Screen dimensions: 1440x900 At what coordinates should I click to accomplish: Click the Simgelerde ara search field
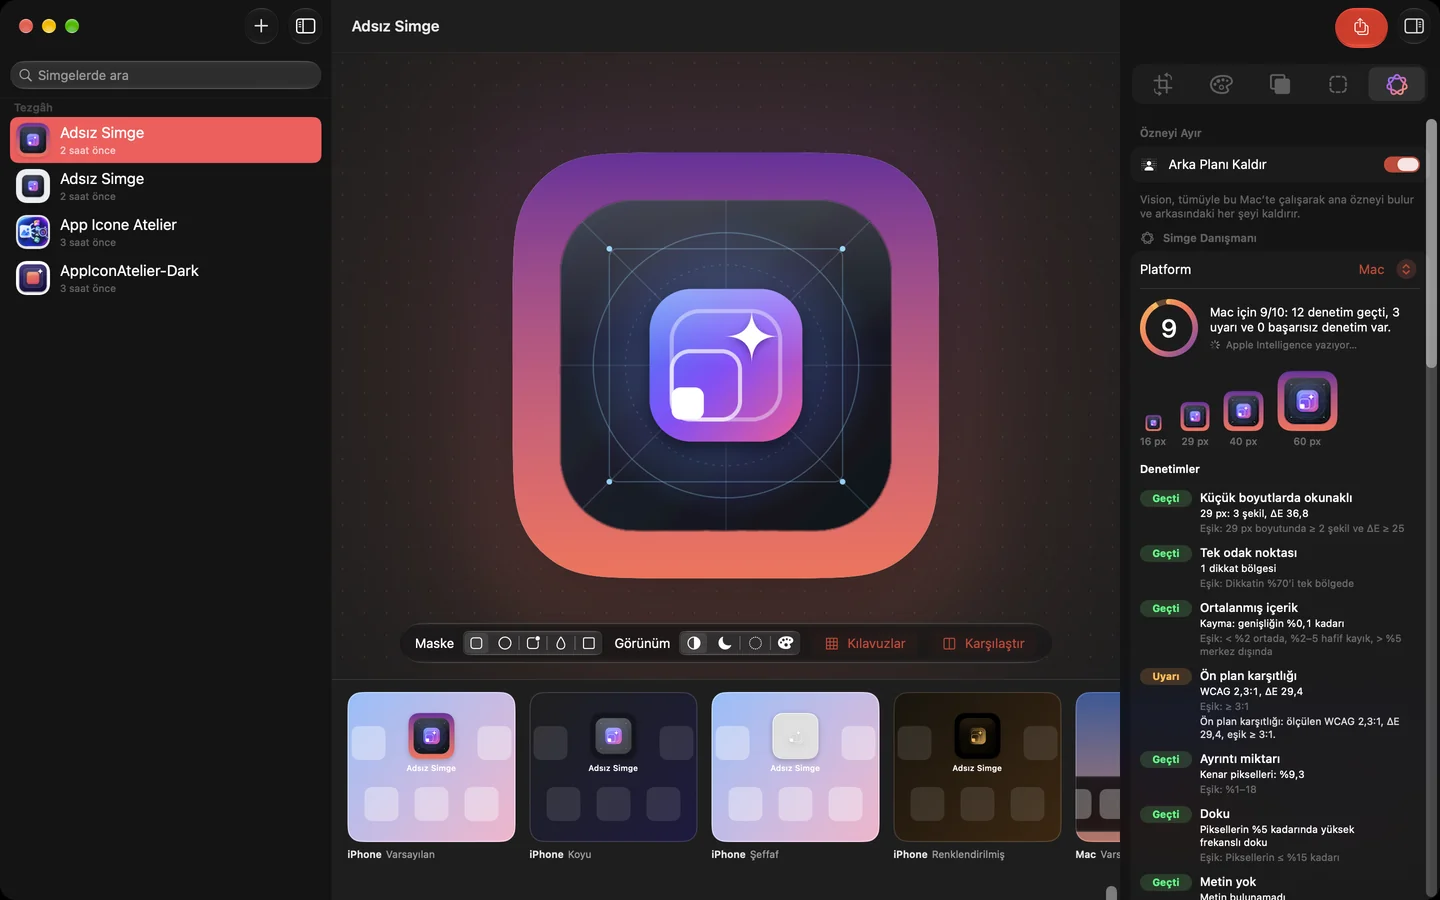[166, 75]
